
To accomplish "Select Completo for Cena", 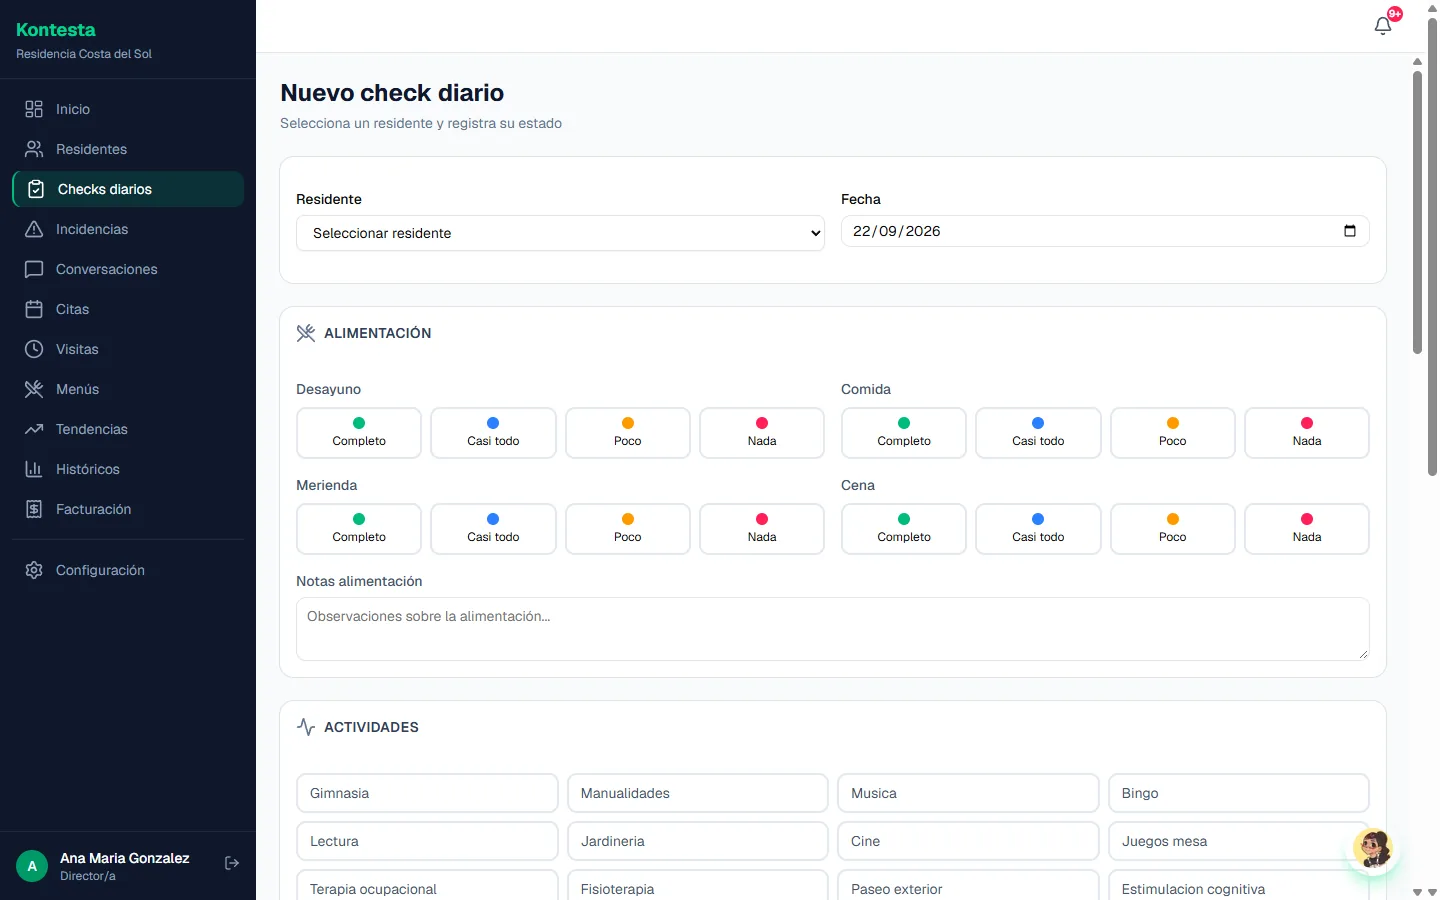I will coord(904,529).
